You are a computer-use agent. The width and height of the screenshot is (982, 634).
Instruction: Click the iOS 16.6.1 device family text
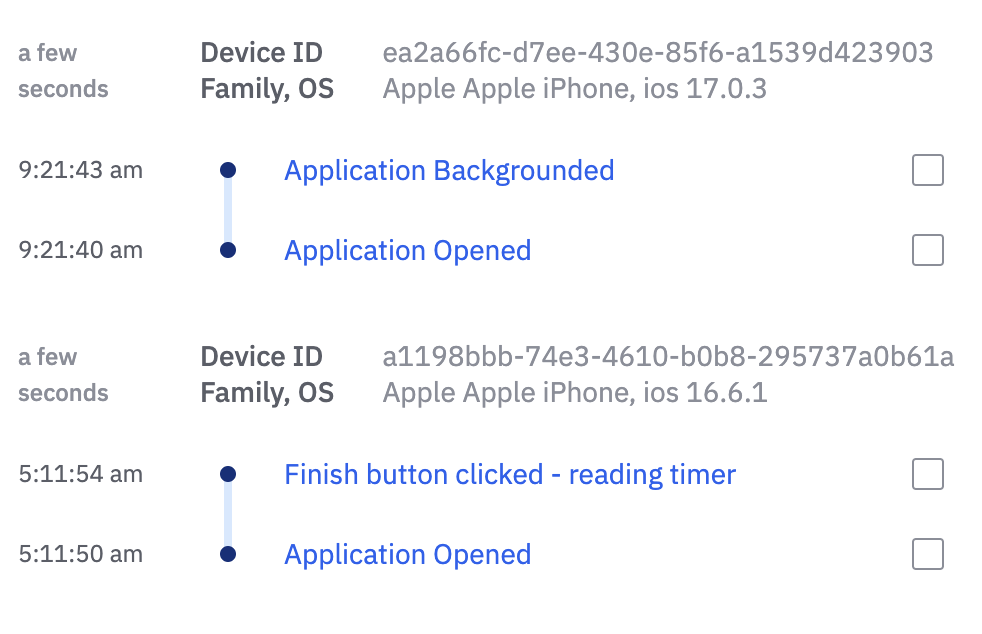click(574, 393)
